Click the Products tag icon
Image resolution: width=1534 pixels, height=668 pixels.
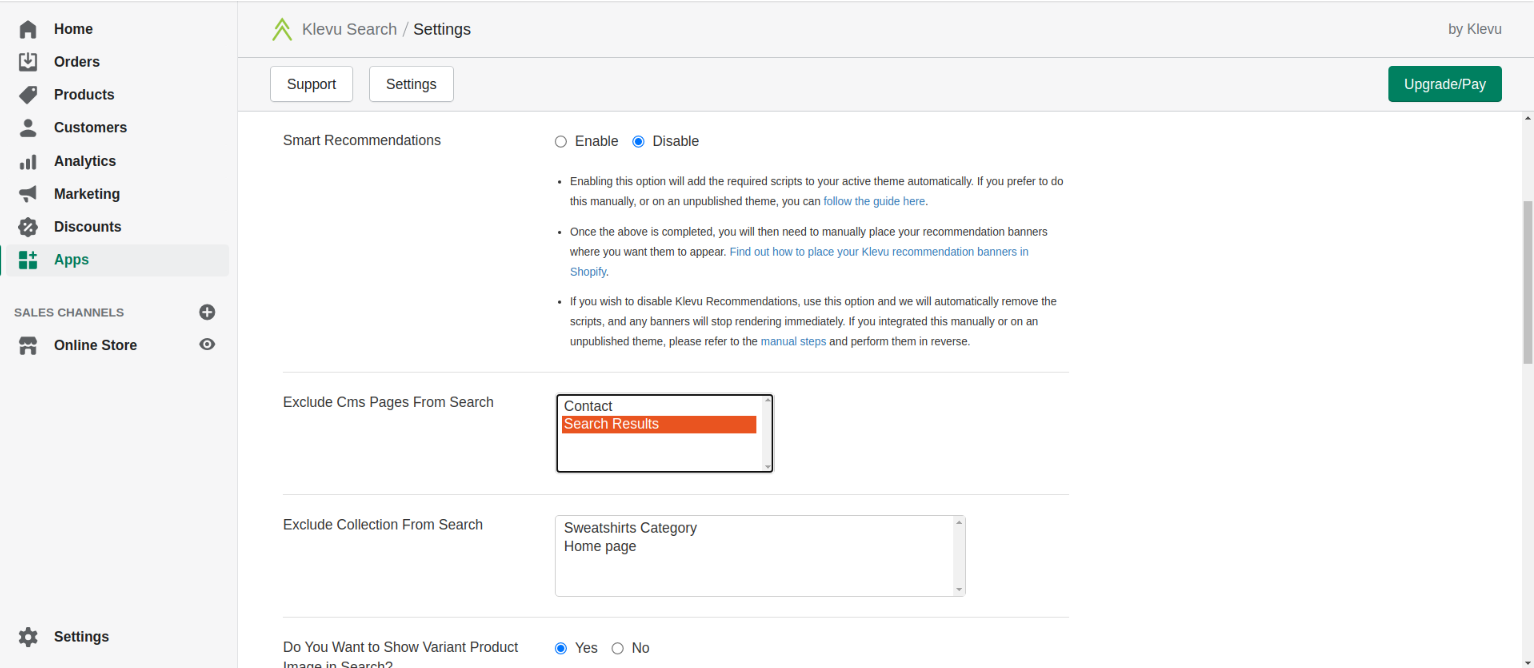tap(28, 95)
